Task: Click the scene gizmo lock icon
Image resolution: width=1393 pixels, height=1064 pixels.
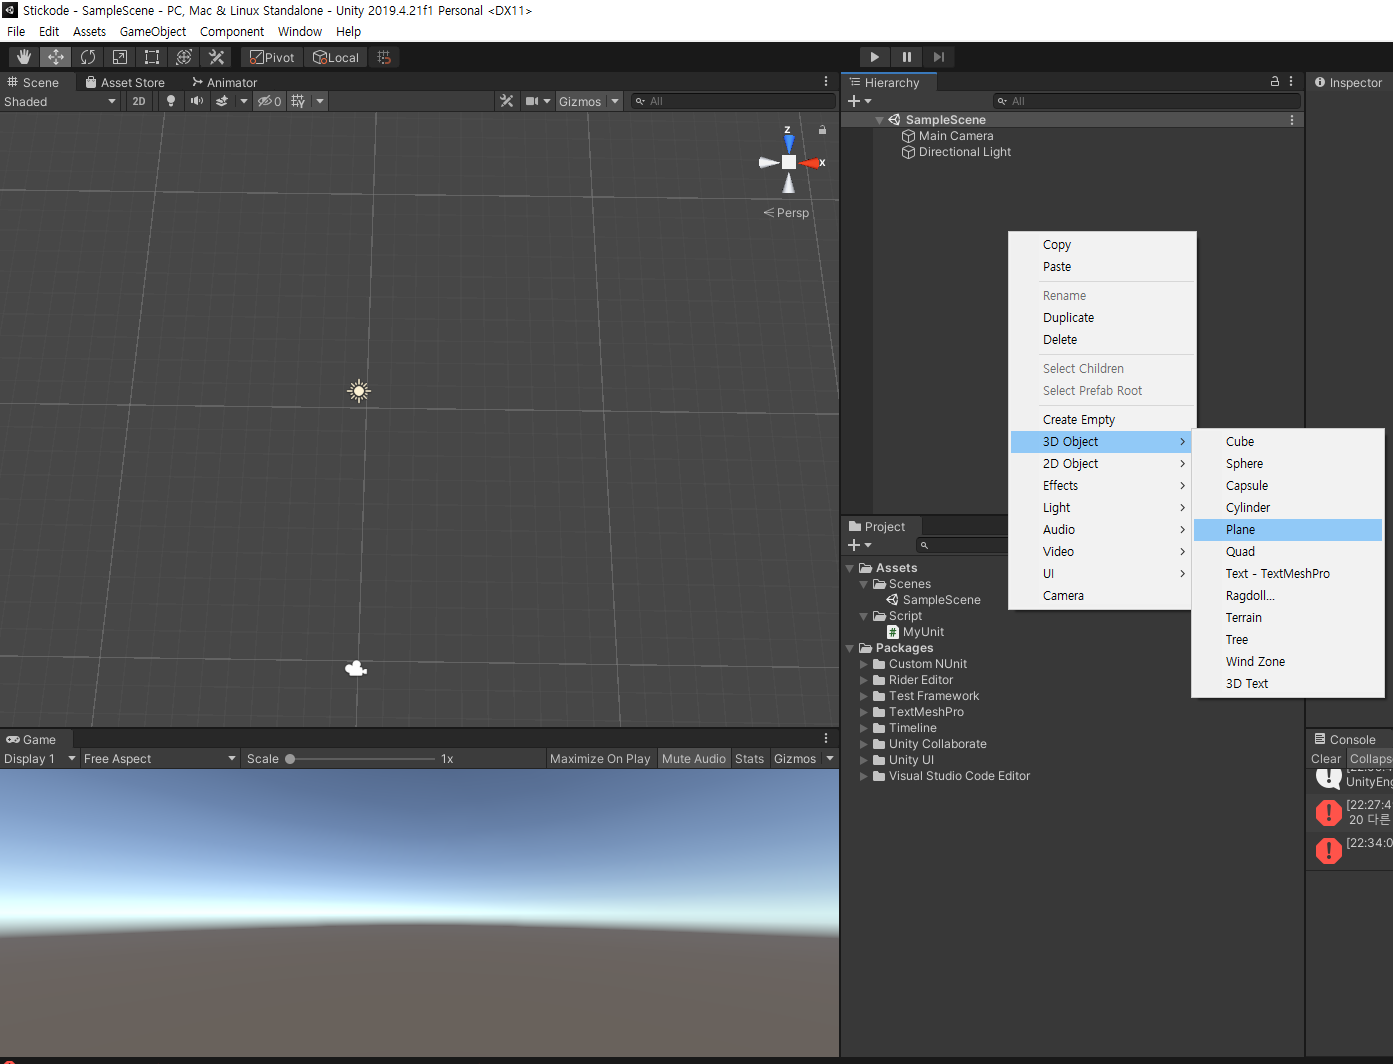Action: tap(822, 130)
